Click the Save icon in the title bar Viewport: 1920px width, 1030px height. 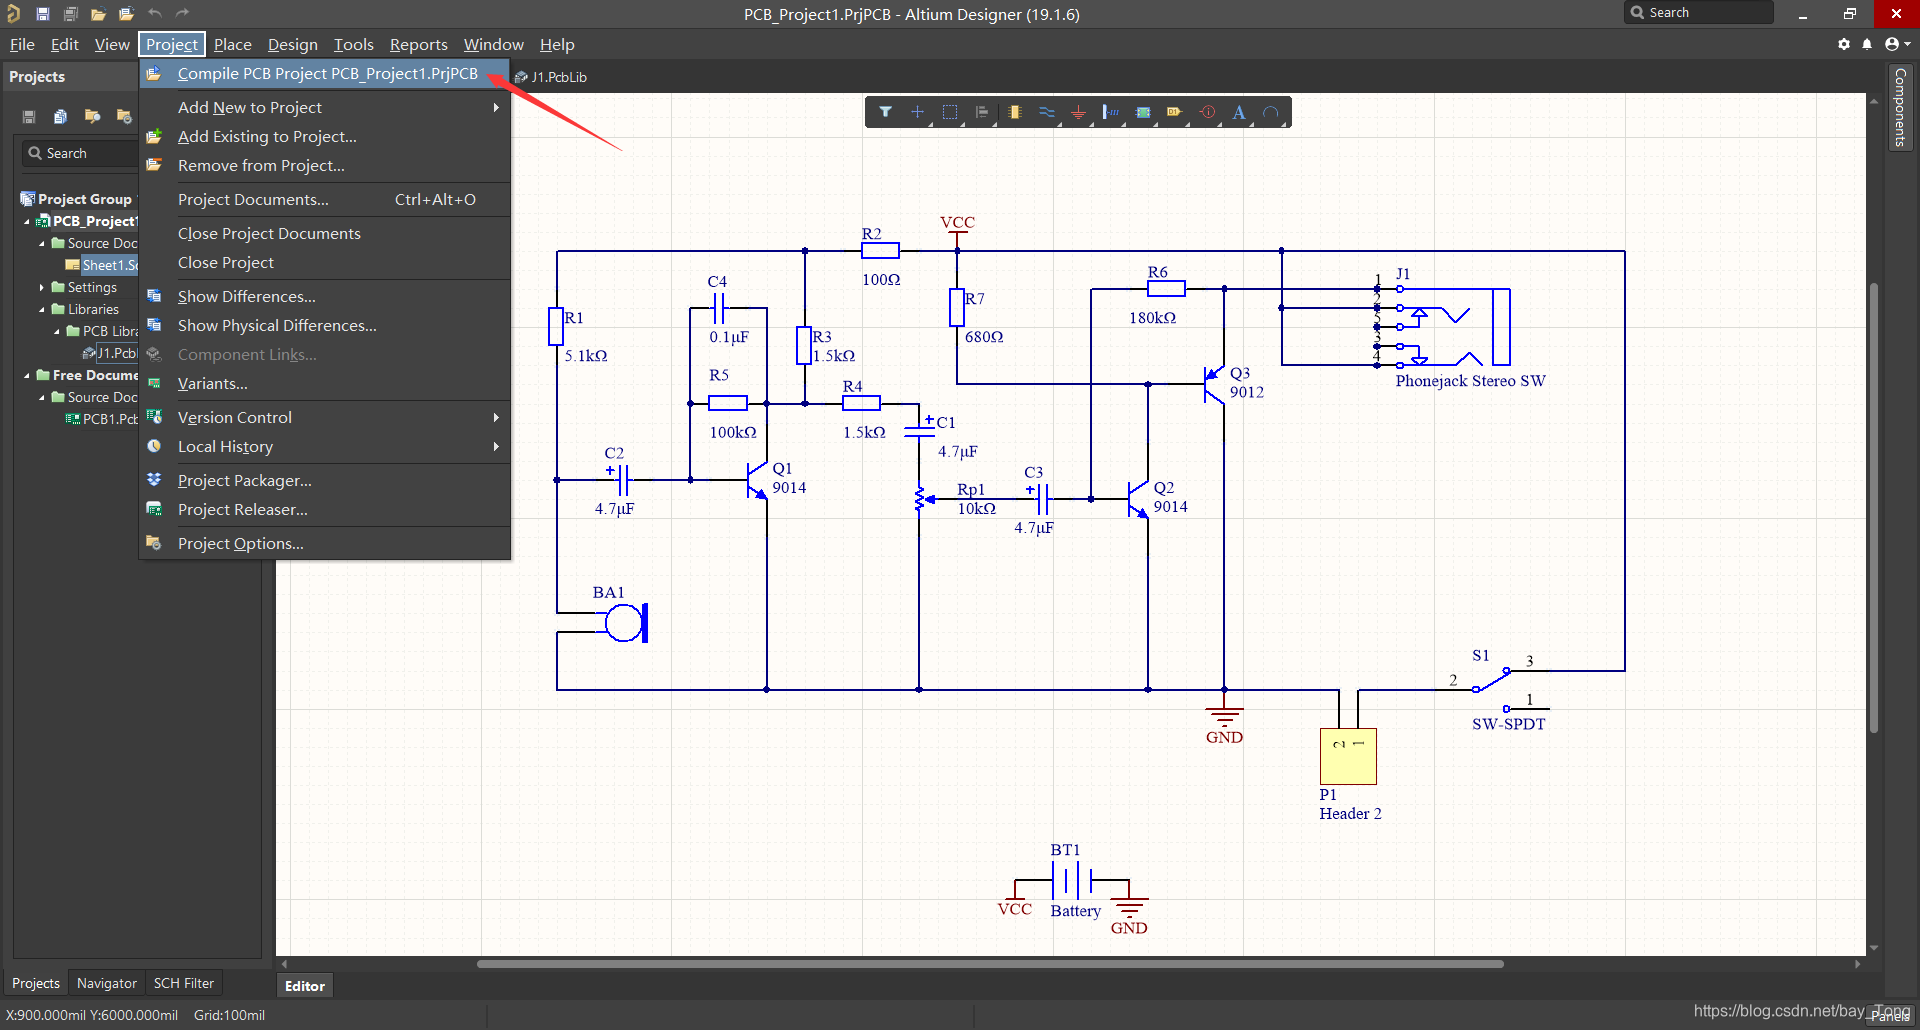43,14
